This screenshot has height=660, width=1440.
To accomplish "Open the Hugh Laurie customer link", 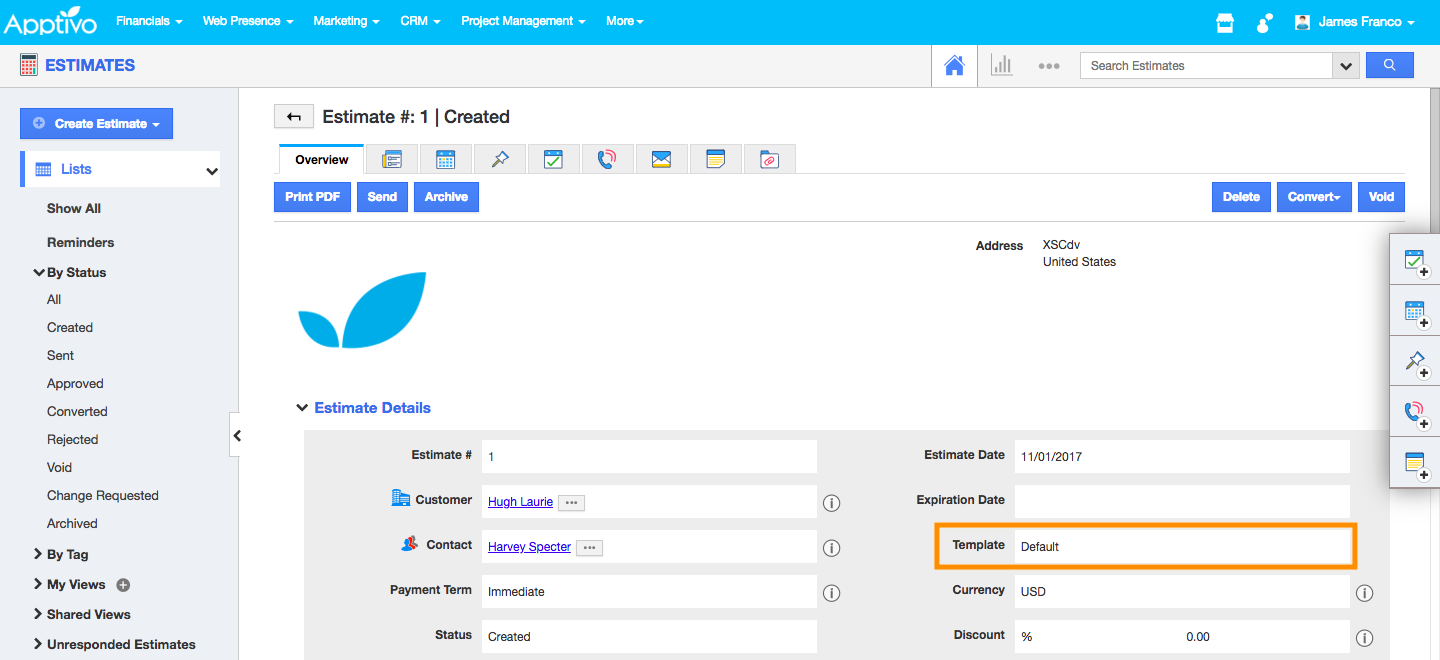I will tap(520, 502).
